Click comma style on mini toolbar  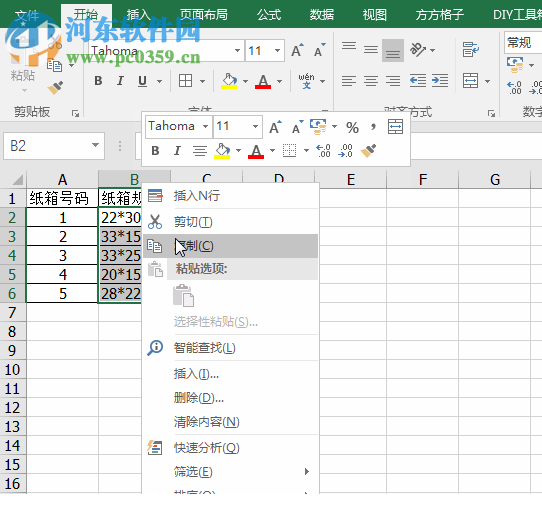pos(373,127)
